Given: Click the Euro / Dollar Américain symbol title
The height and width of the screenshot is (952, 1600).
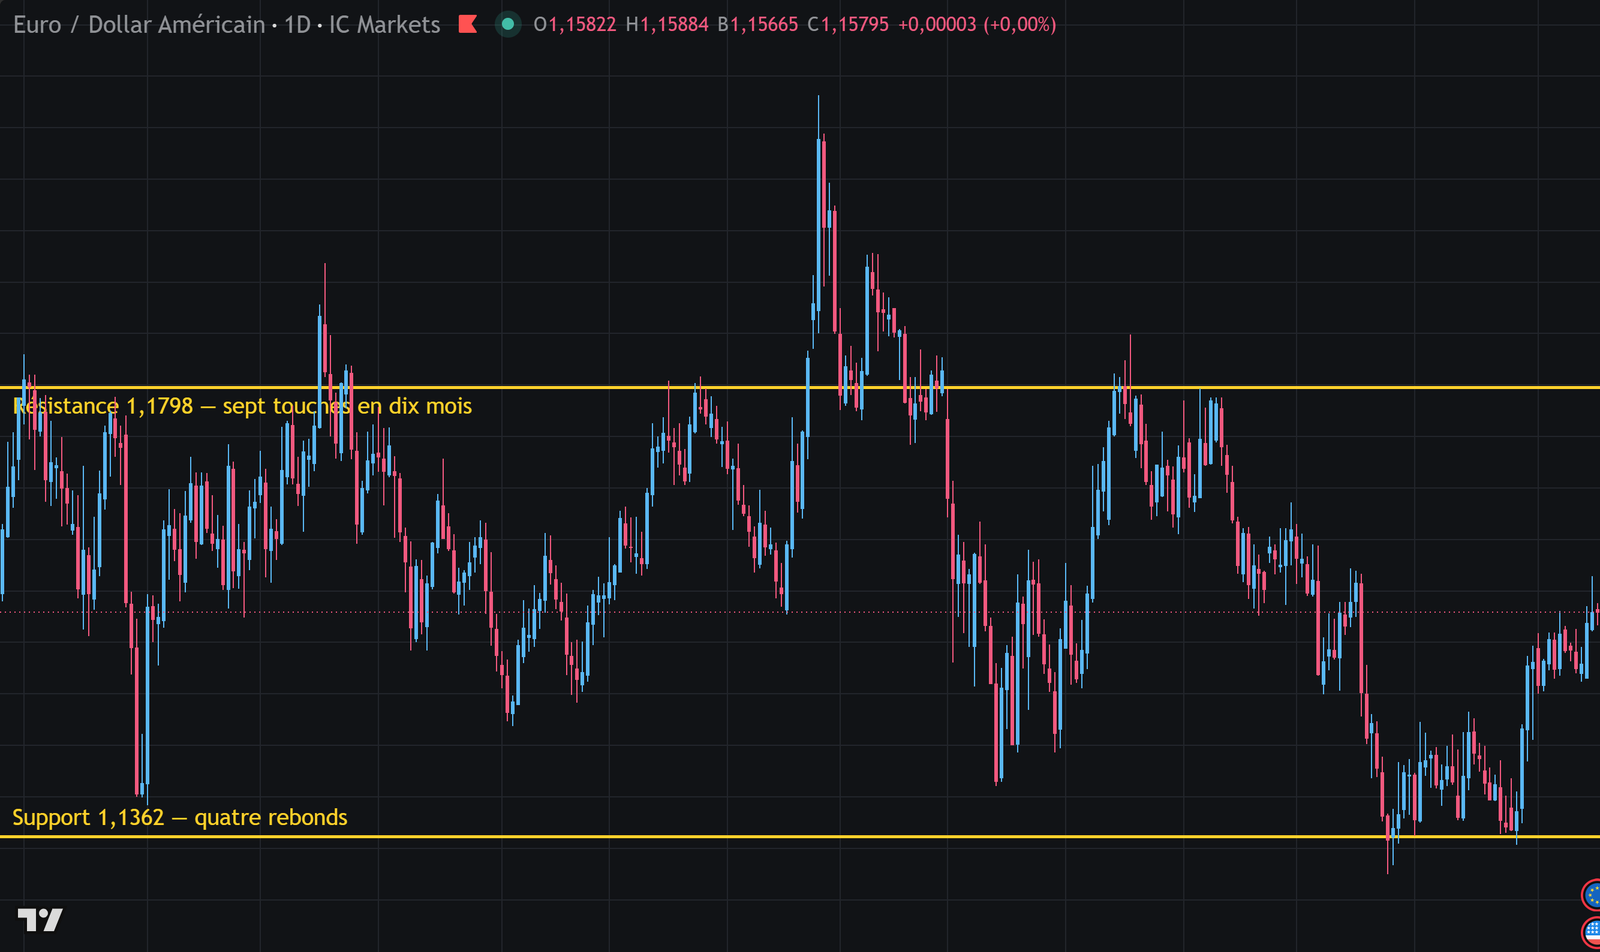Looking at the screenshot, I should click(x=139, y=24).
